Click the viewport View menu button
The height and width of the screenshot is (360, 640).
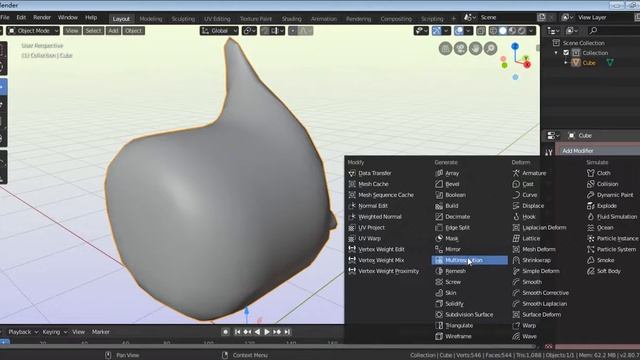(x=72, y=31)
